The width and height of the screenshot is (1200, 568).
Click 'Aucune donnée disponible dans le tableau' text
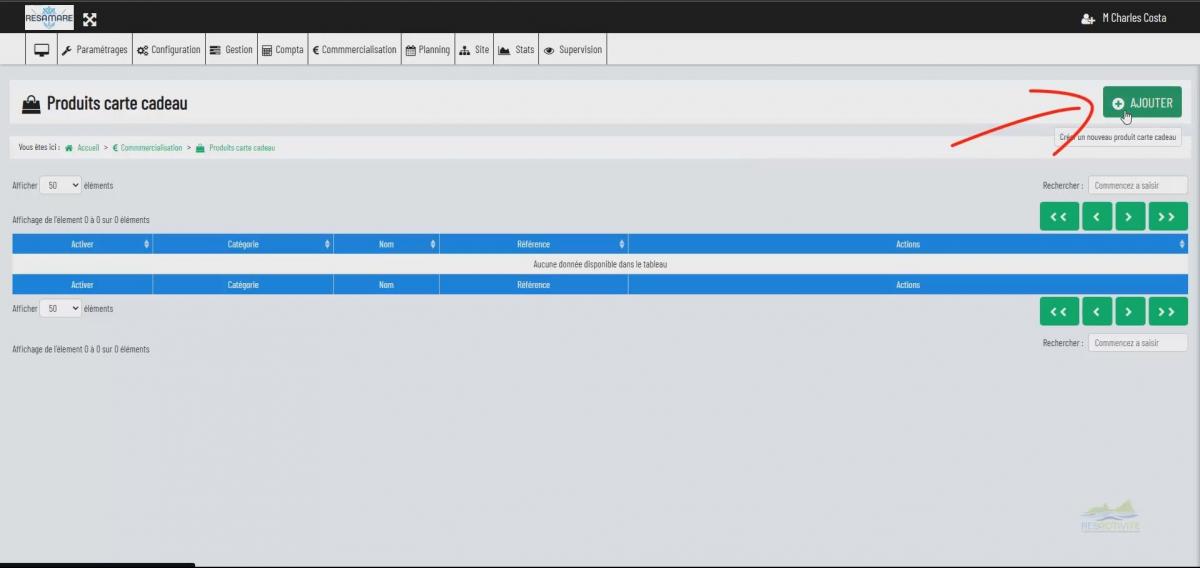(x=600, y=265)
